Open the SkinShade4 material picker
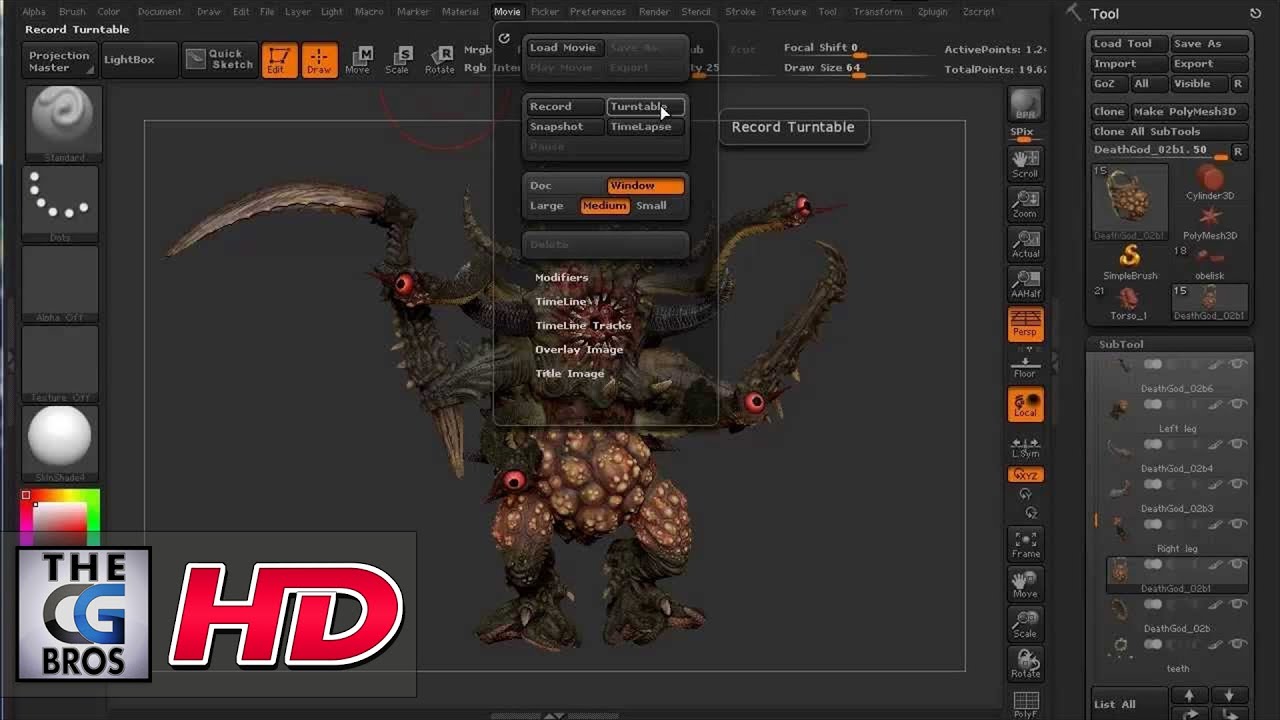1280x720 pixels. coord(60,443)
